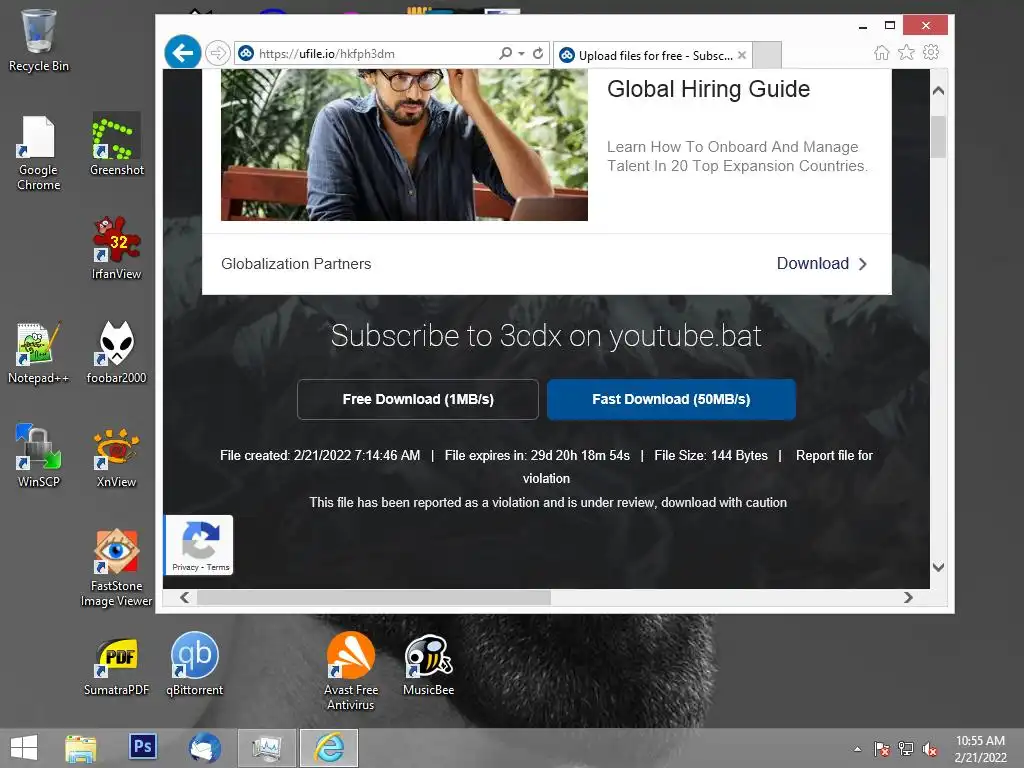The height and width of the screenshot is (768, 1024).
Task: Select the IrfanView desktop shortcut
Action: tap(116, 248)
